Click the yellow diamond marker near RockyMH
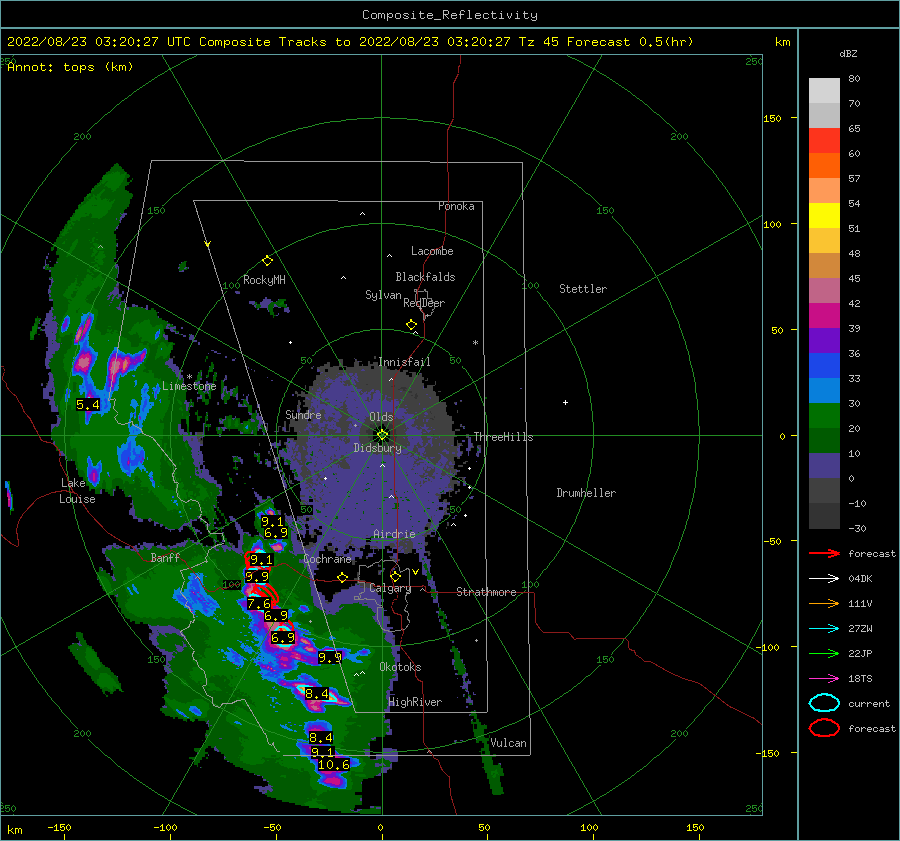This screenshot has height=841, width=900. 267,261
